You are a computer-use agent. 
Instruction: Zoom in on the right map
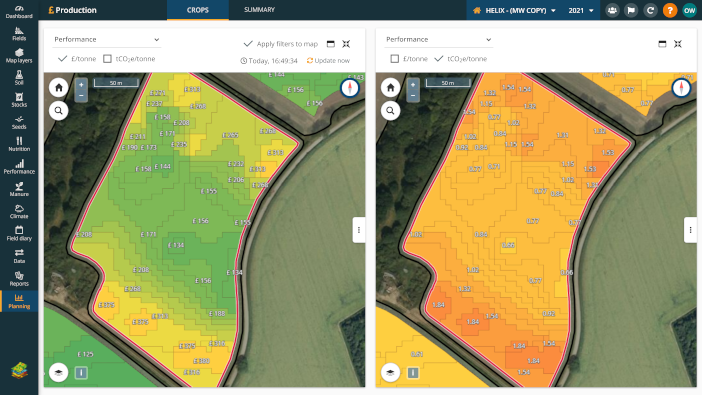[413, 85]
